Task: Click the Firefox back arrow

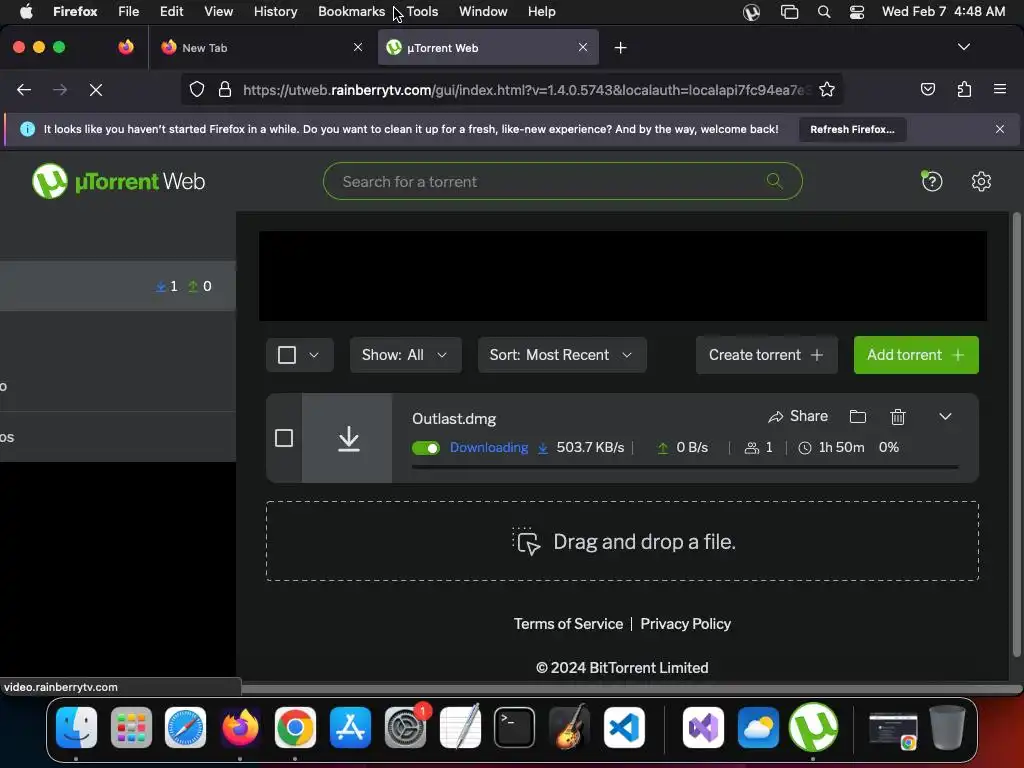Action: click(24, 89)
